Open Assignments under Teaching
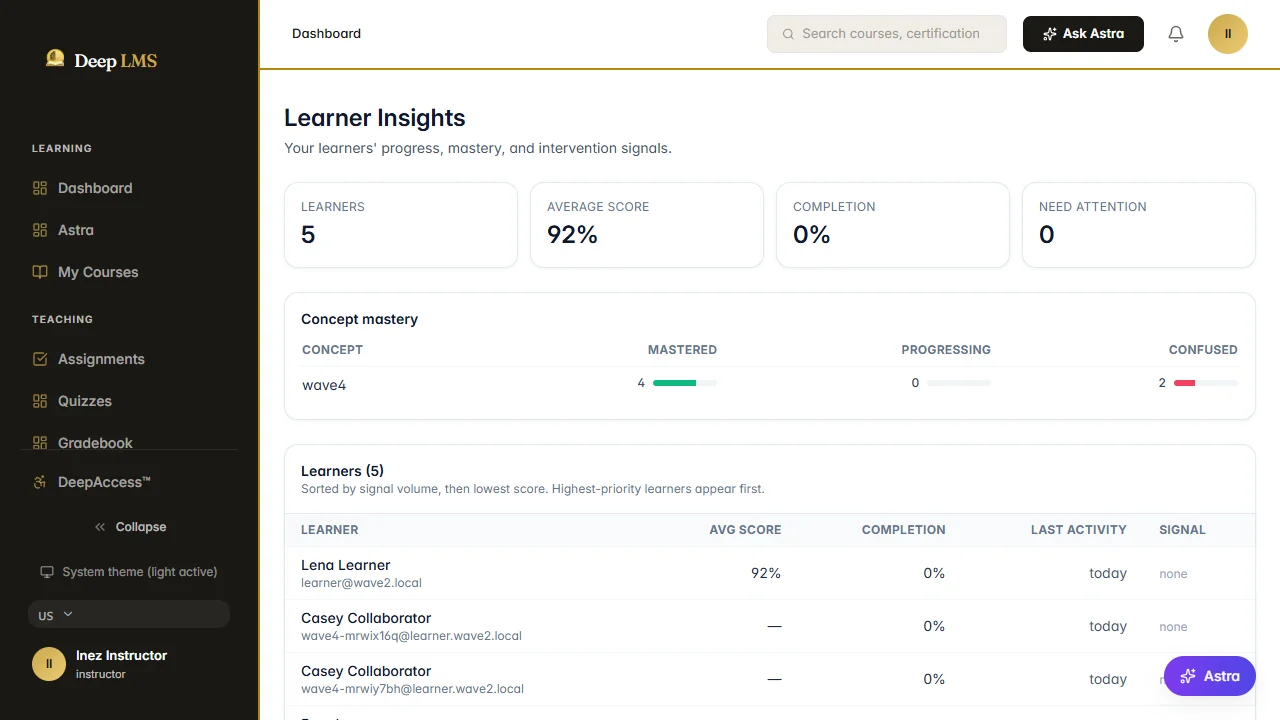 coord(129,359)
